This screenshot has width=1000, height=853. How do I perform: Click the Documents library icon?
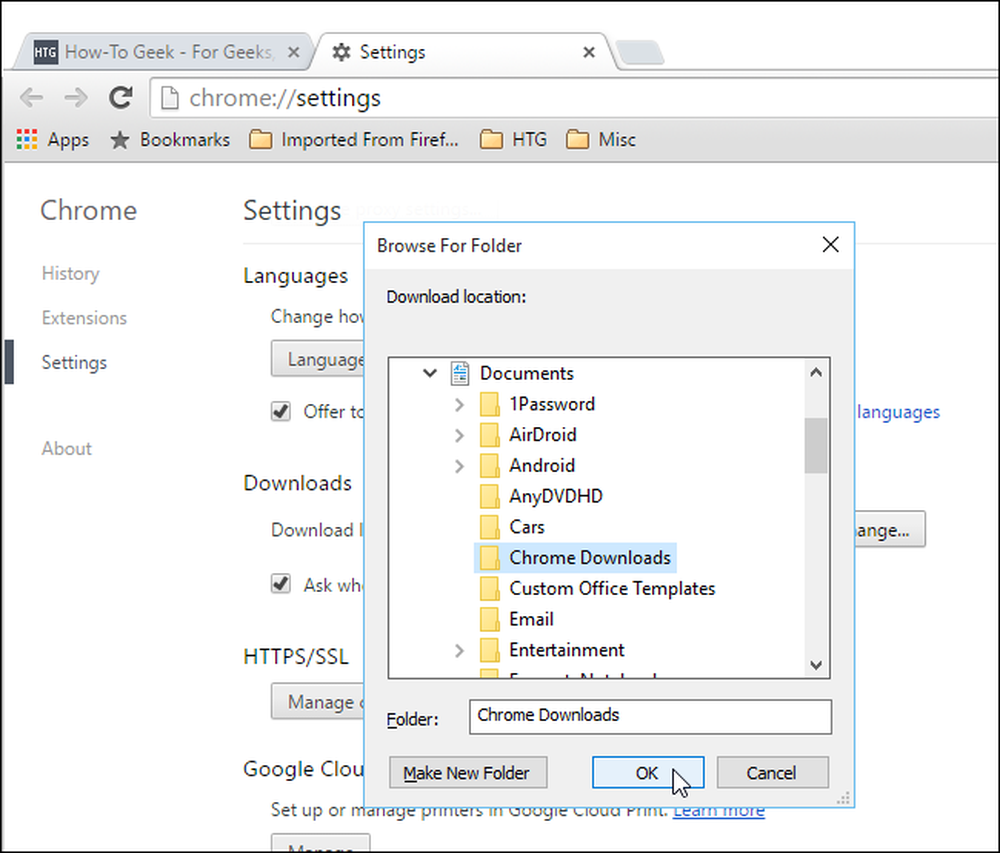click(460, 374)
